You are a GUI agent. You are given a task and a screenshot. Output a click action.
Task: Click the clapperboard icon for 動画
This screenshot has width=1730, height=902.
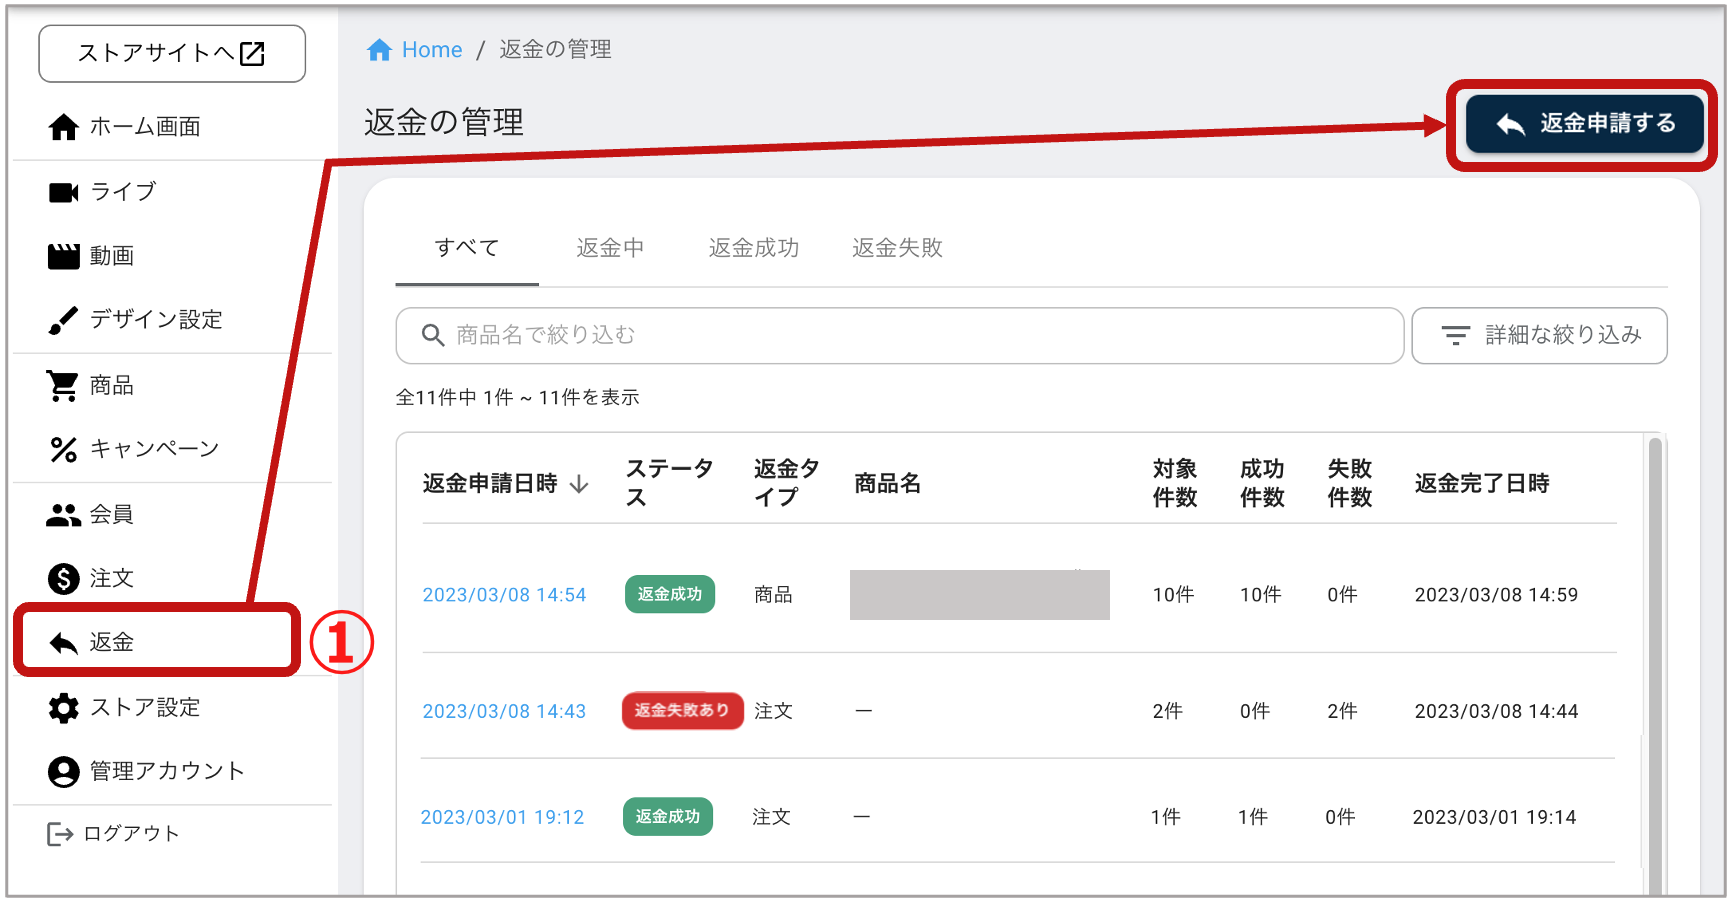point(64,256)
